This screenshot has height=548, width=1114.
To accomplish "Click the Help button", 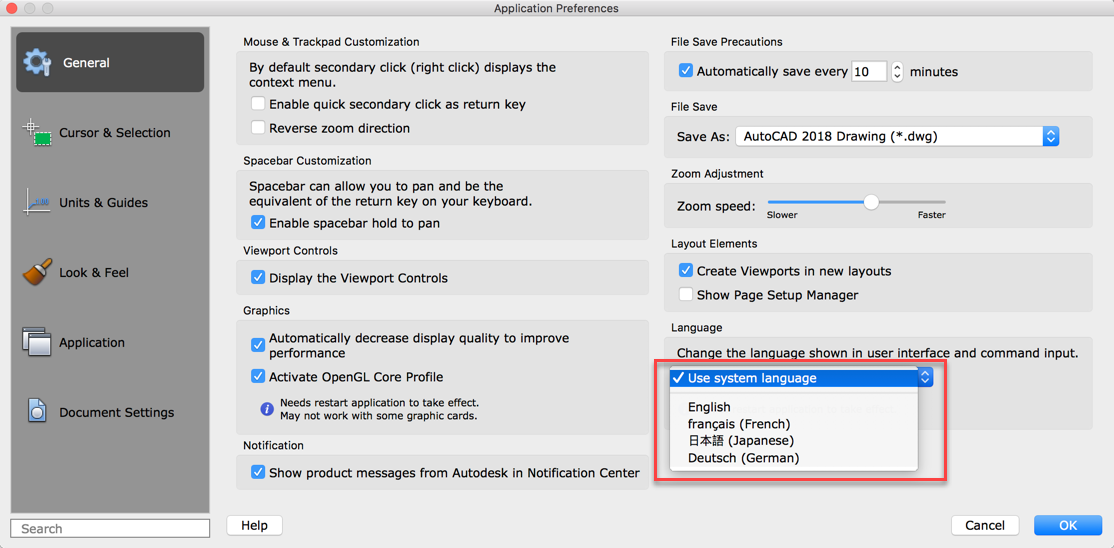I will (x=254, y=525).
